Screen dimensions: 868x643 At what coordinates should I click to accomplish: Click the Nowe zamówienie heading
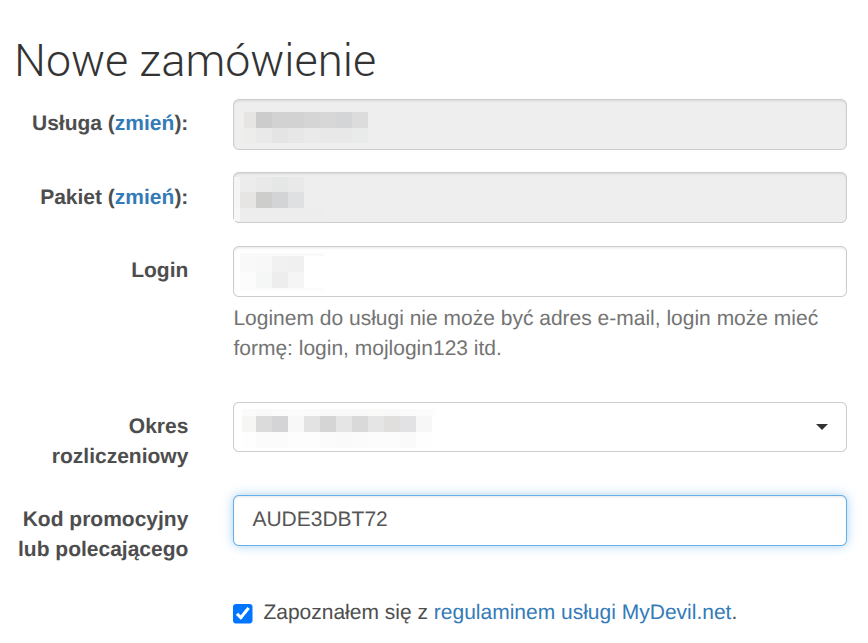196,60
